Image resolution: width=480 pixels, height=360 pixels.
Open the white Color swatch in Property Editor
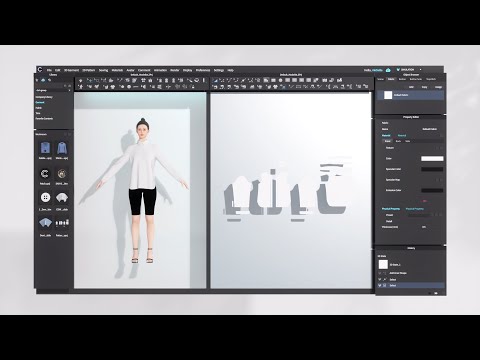(x=432, y=159)
